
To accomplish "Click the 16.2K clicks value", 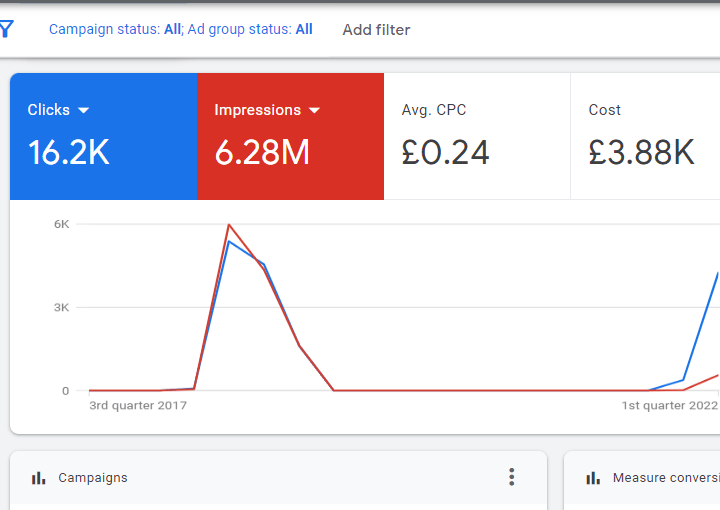I will click(x=69, y=152).
